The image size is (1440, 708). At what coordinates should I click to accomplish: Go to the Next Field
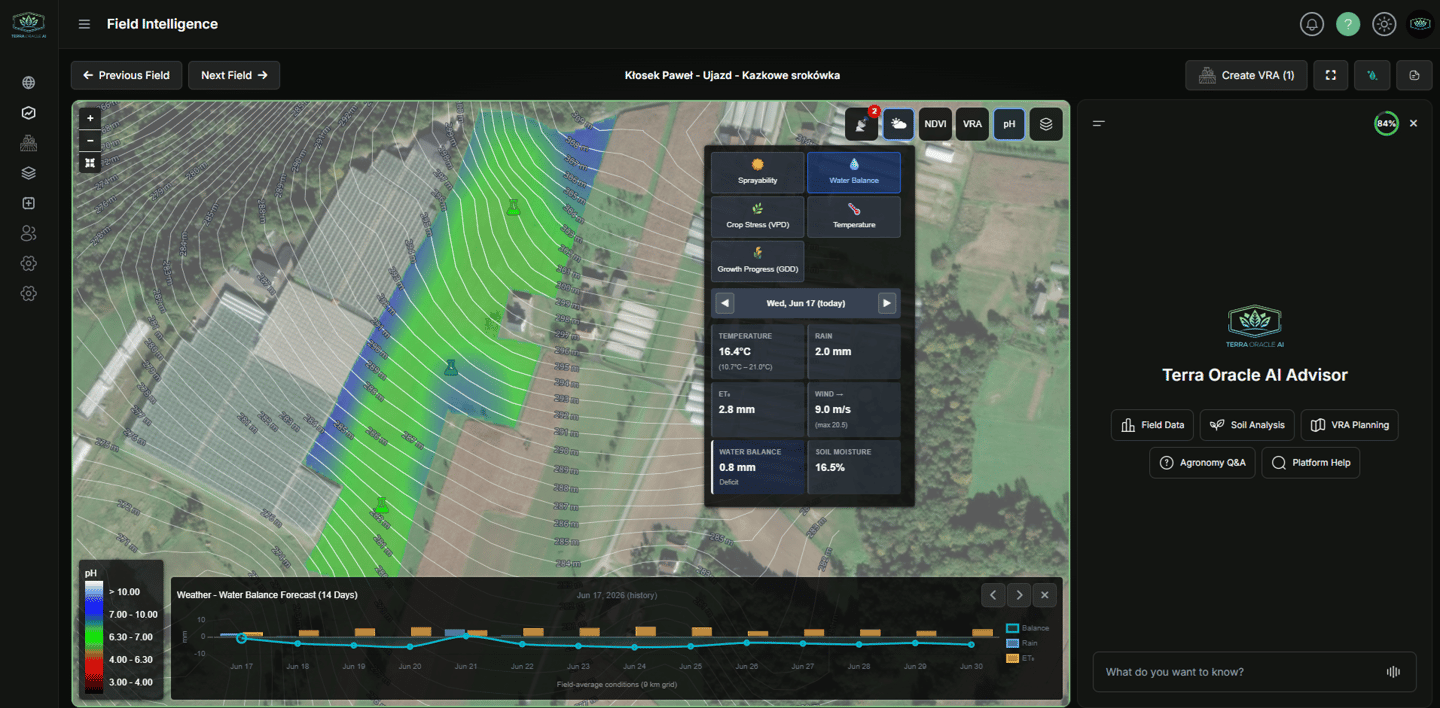tap(234, 75)
